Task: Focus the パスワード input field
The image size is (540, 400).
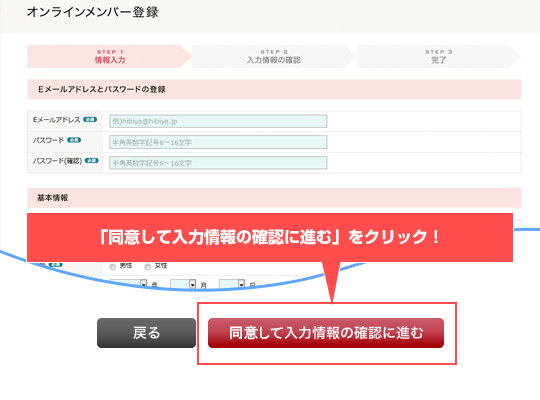Action: click(x=218, y=142)
